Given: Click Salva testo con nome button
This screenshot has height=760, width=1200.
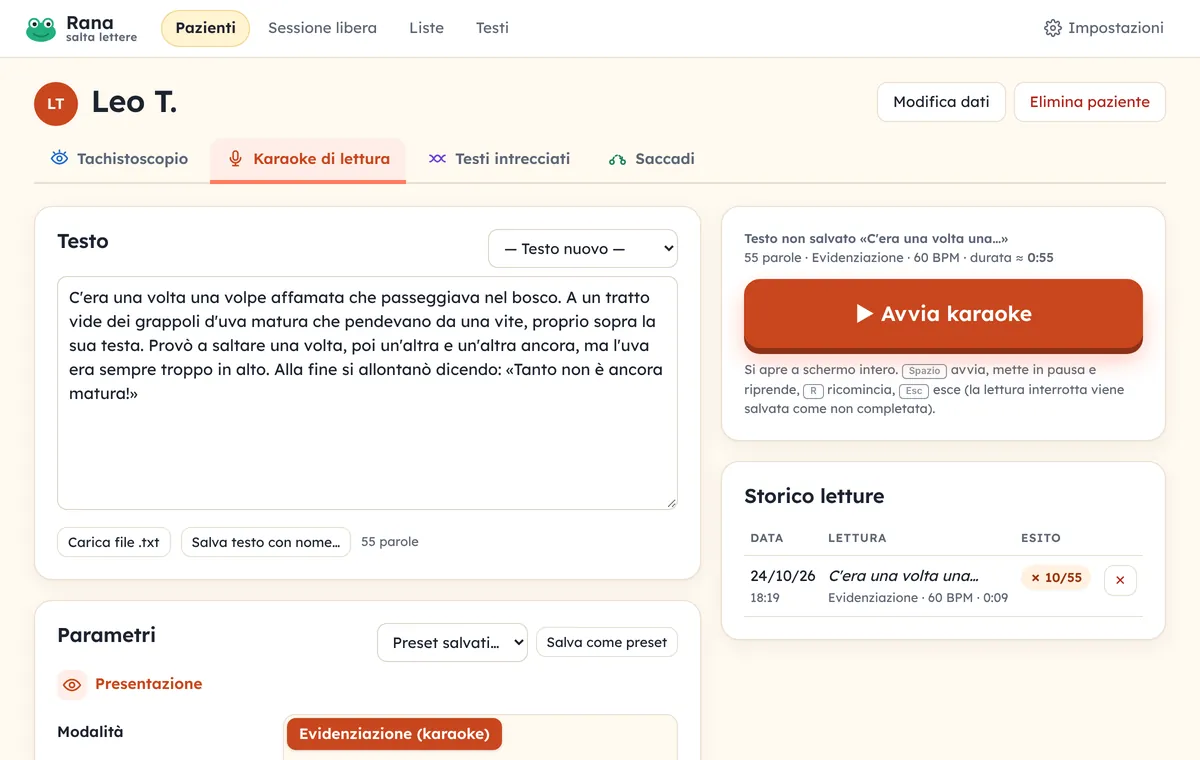Looking at the screenshot, I should (x=266, y=542).
